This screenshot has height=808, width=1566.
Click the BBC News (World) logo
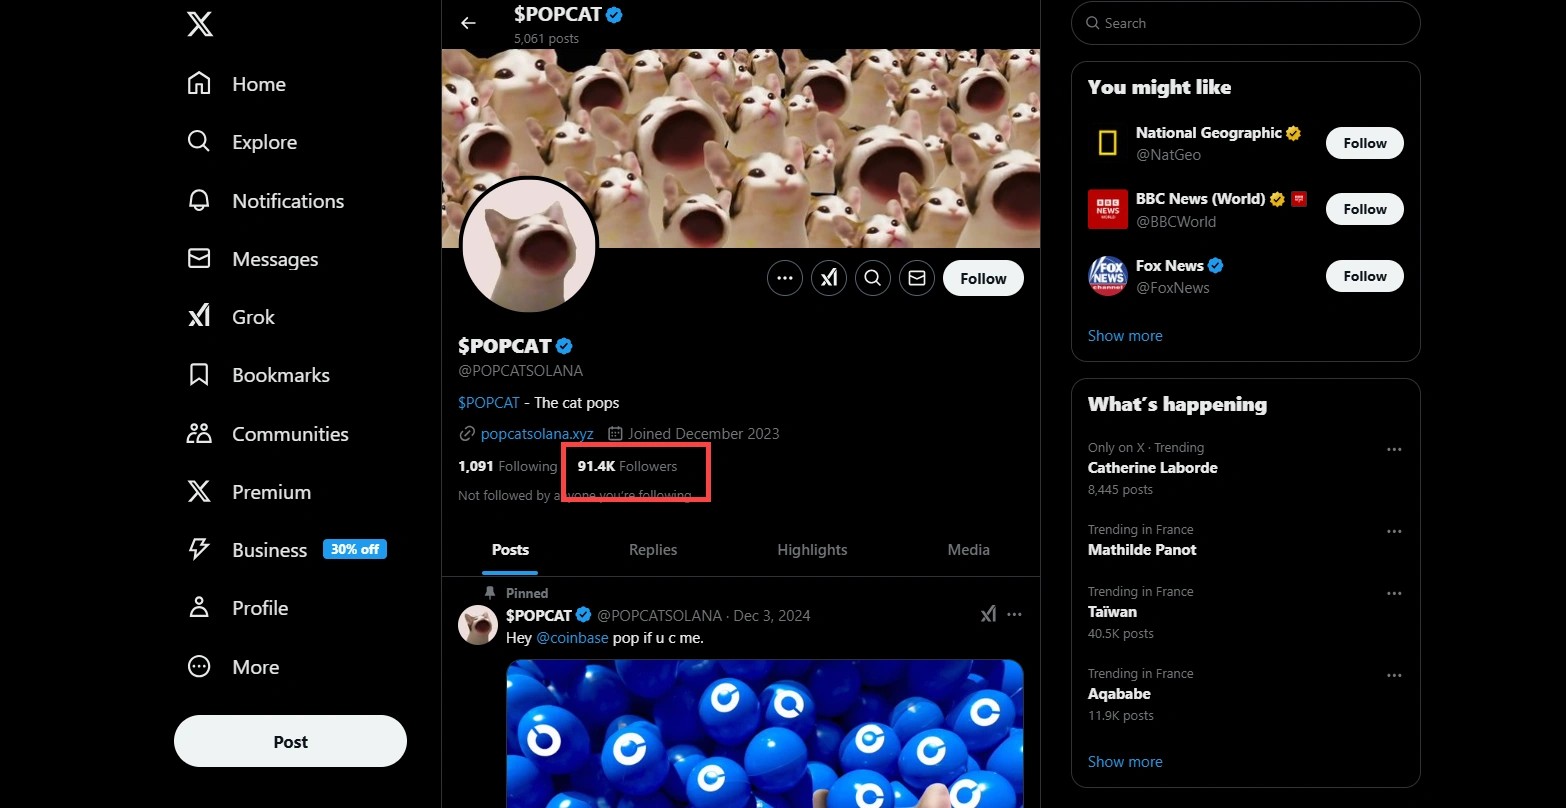pyautogui.click(x=1108, y=209)
